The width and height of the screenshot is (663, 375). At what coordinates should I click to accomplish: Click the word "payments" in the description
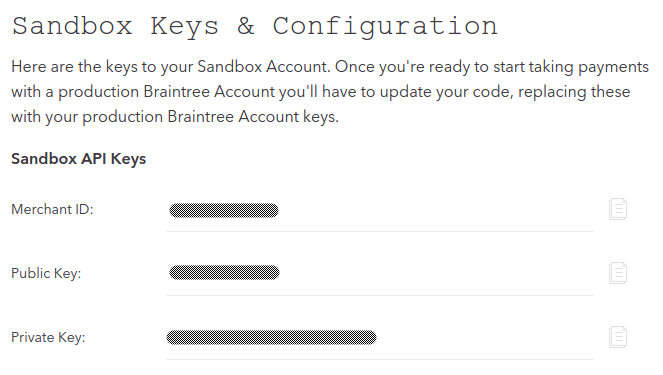tap(613, 67)
